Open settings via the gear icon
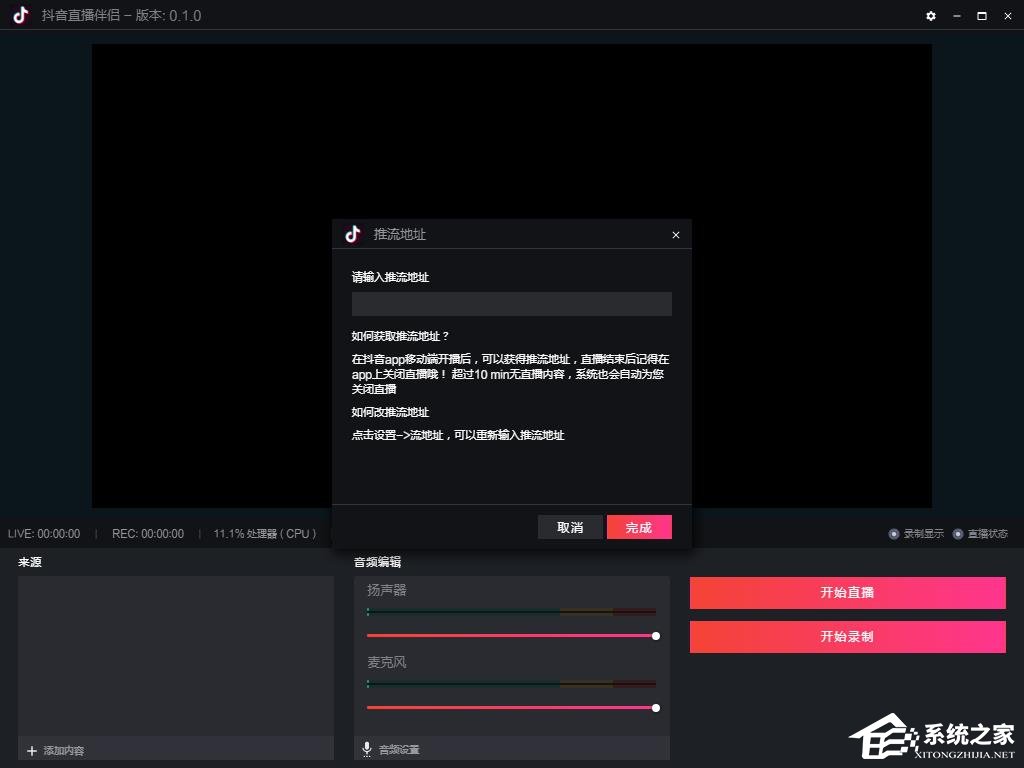 (x=931, y=16)
